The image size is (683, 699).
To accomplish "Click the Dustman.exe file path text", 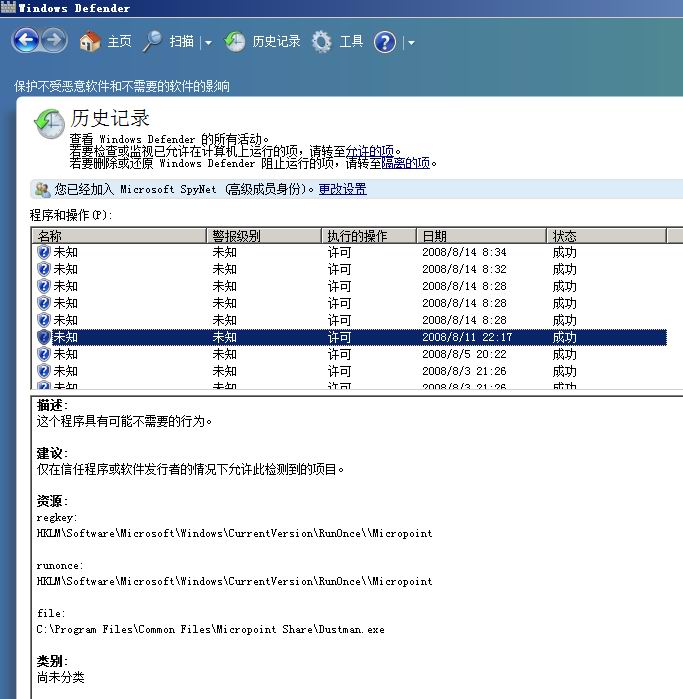I will click(210, 629).
